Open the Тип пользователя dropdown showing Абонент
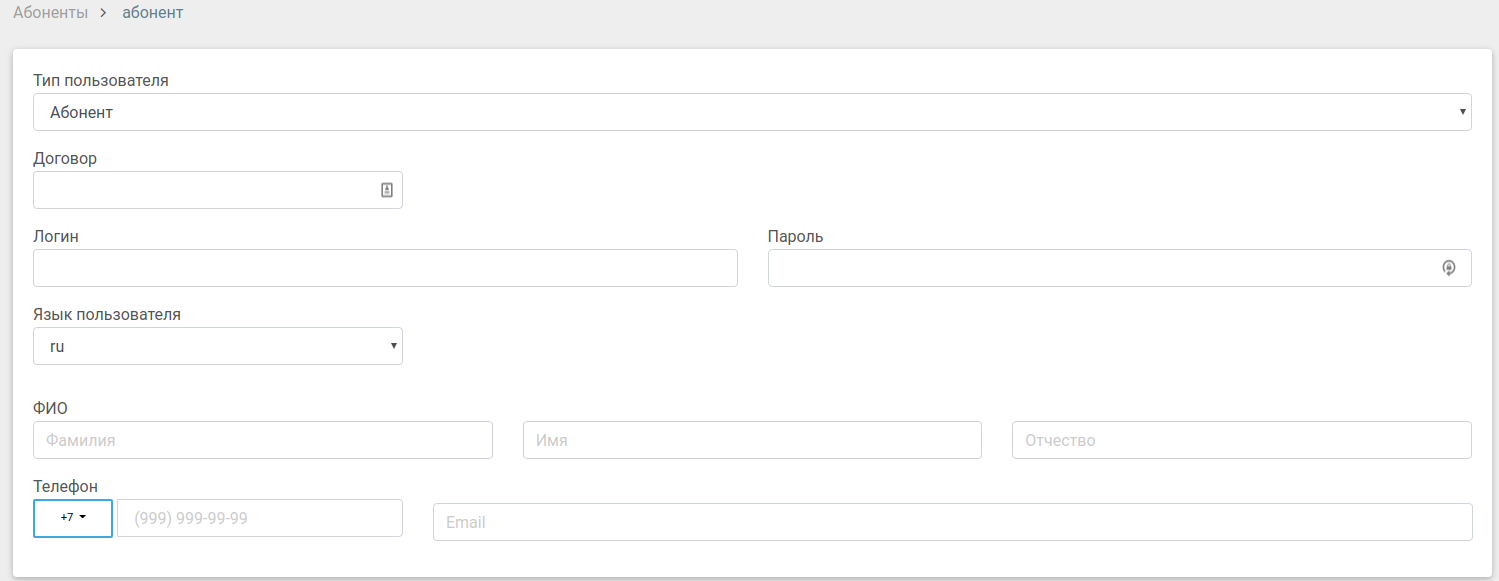This screenshot has height=581, width=1499. pyautogui.click(x=752, y=112)
